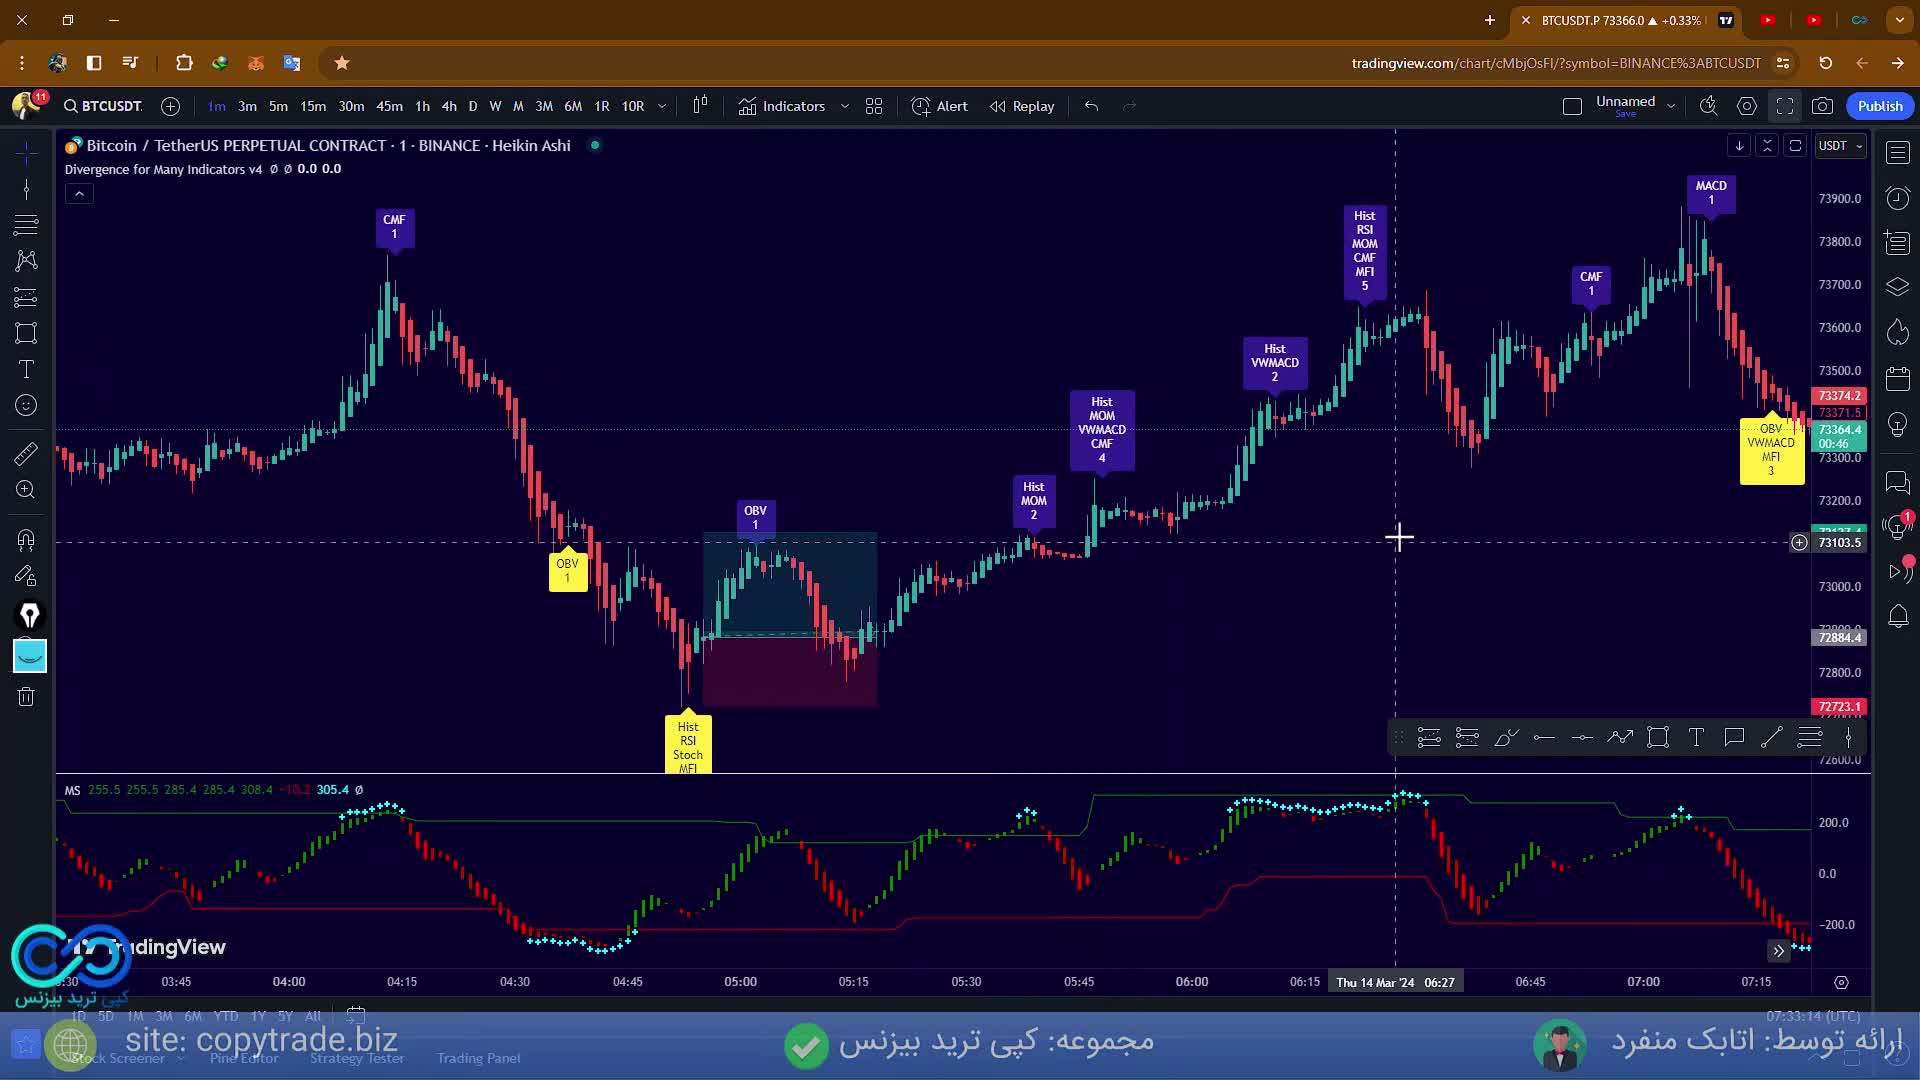Select the 4h timeframe
1920x1080 pixels.
(449, 106)
